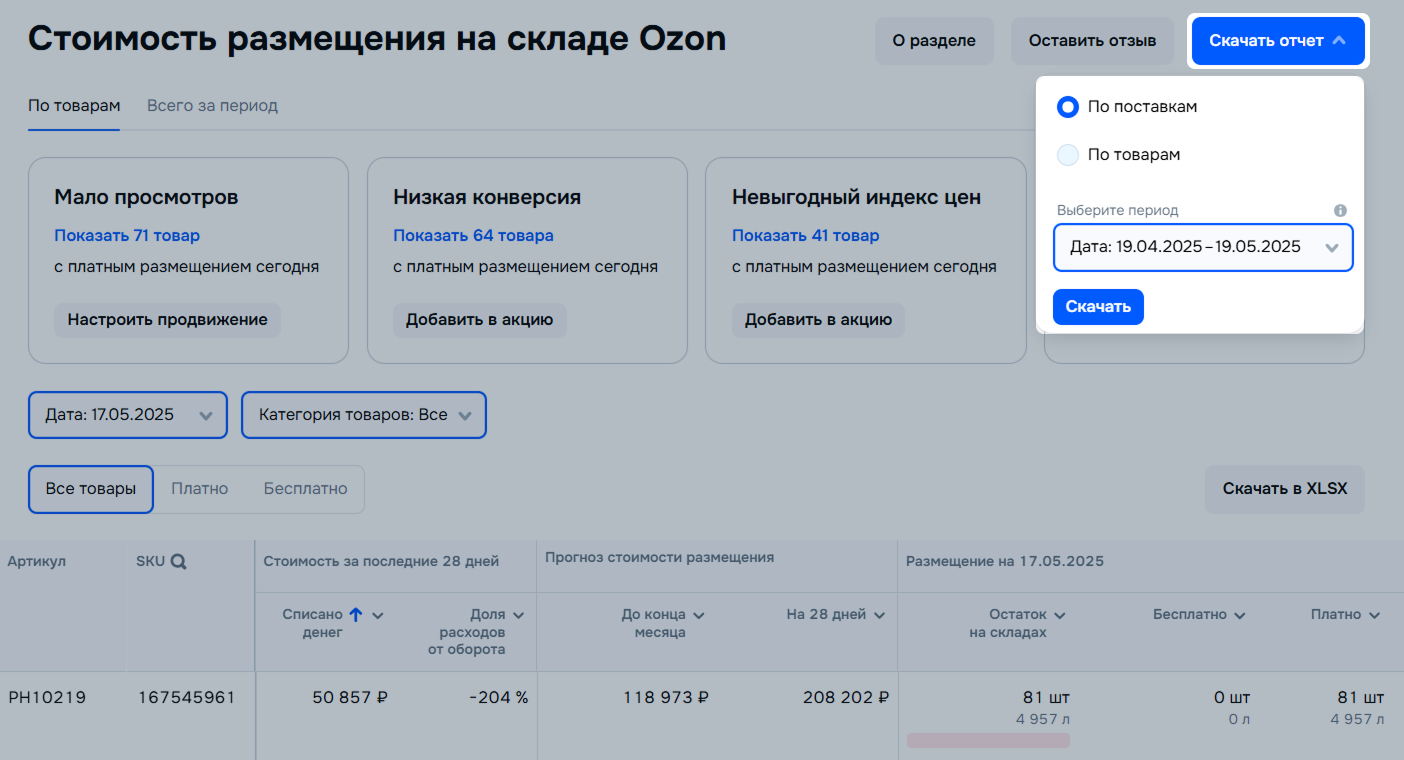This screenshot has height=760, width=1404.
Task: Click the 118 973 ₽ forecast cell
Action: 666,698
